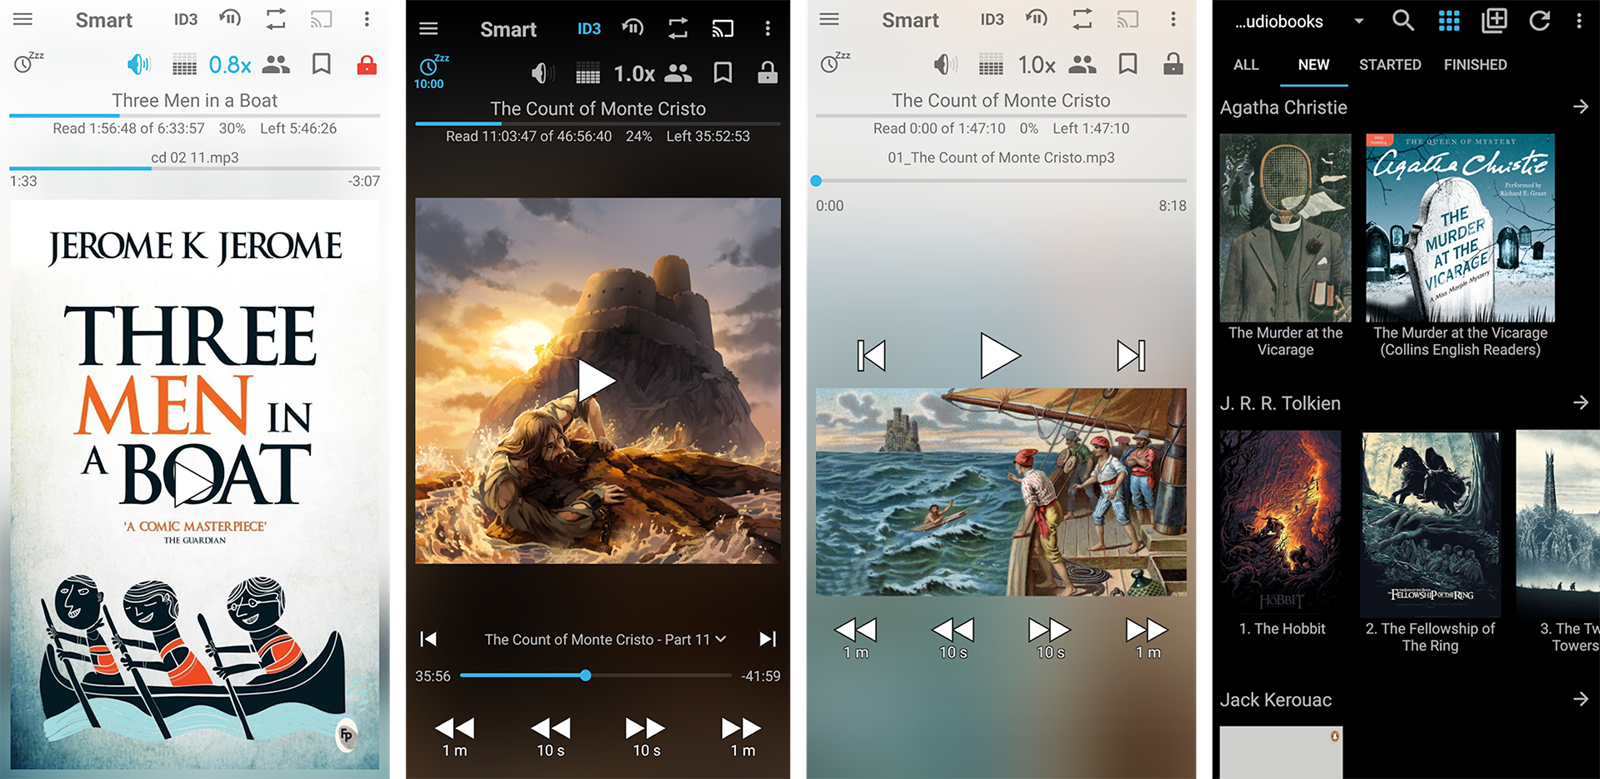Screen dimensions: 1600x779
Task: Skip forward 1 minute on the dark Monte Cristo player
Action: tap(742, 737)
